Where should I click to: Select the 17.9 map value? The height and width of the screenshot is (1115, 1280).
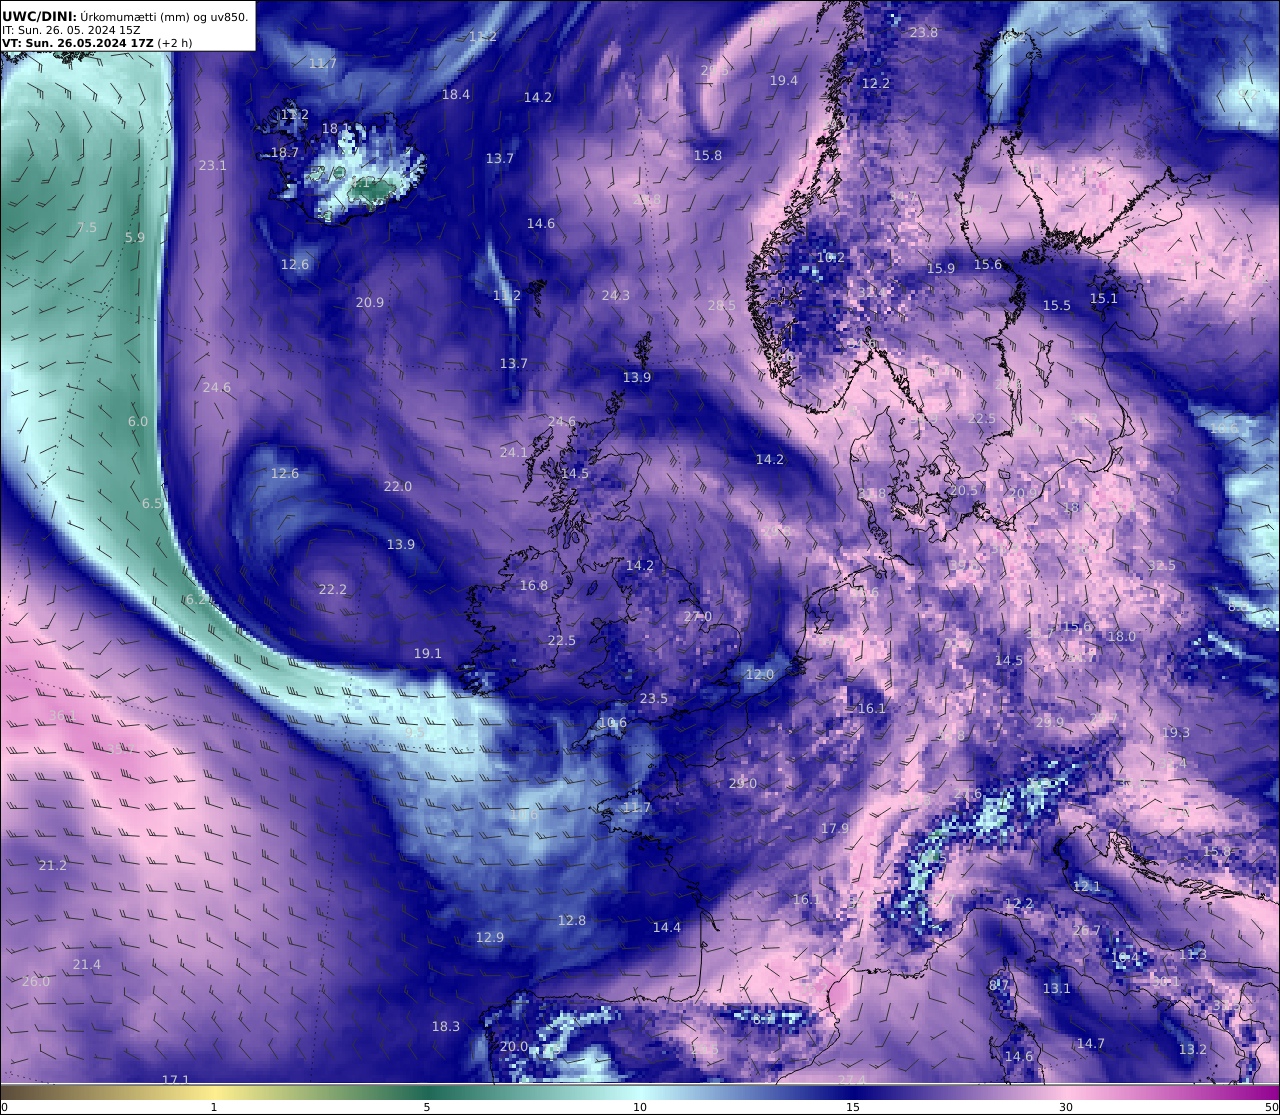pyautogui.click(x=835, y=829)
